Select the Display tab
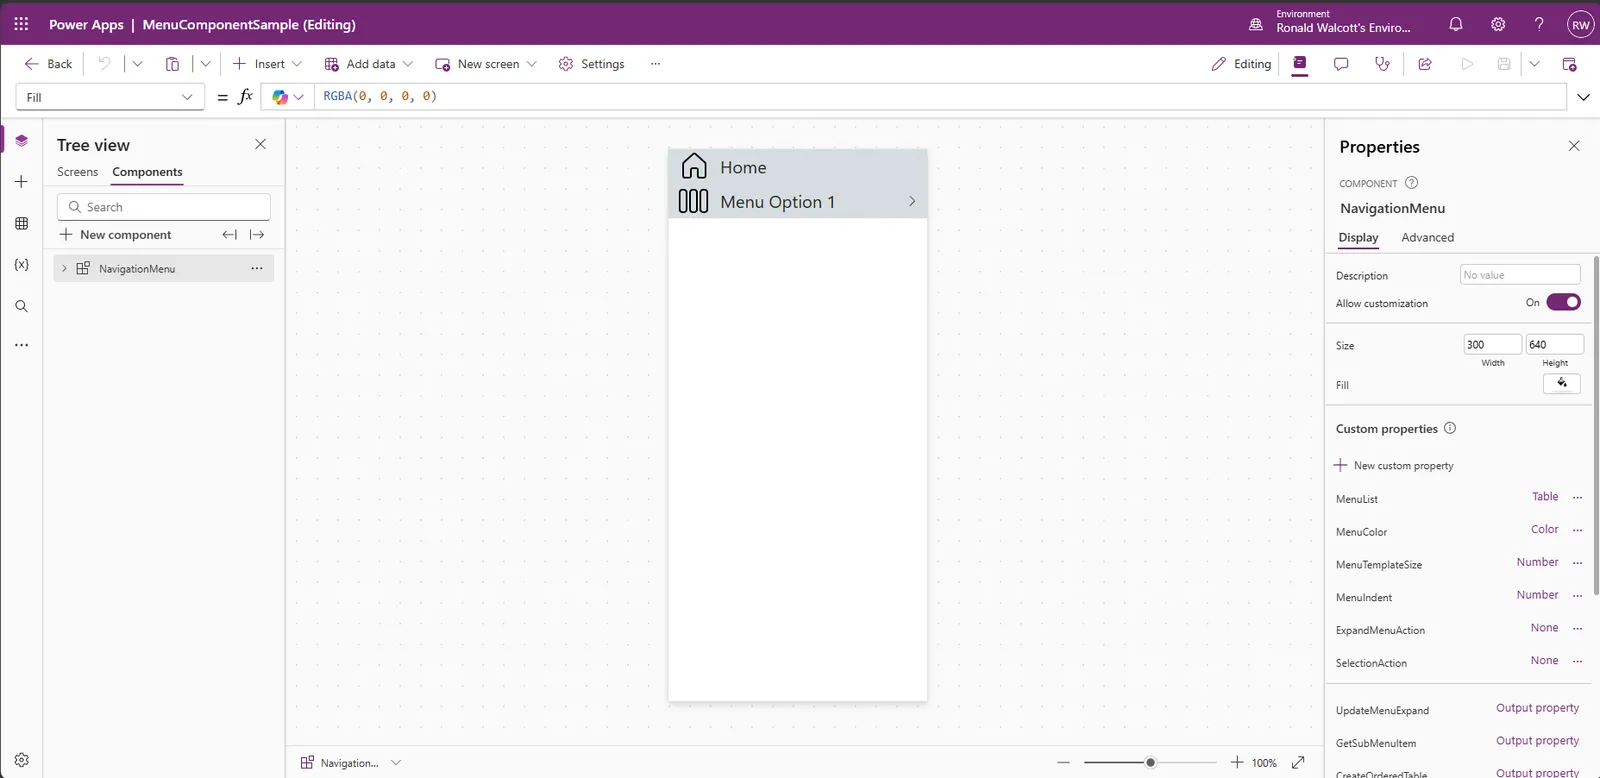The image size is (1600, 778). tap(1358, 237)
